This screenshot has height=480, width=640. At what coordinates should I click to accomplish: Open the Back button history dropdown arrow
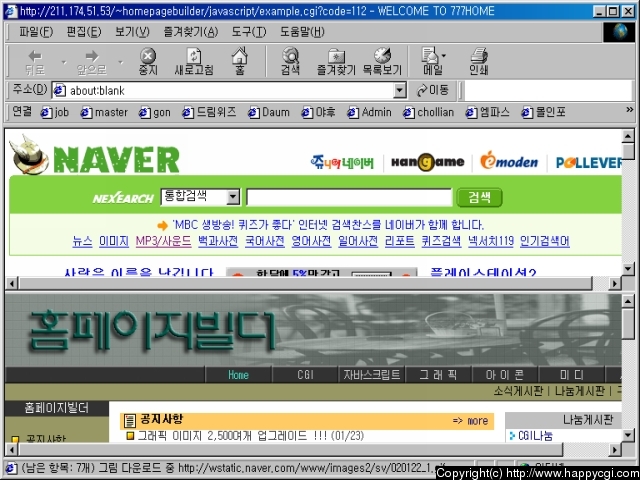pyautogui.click(x=64, y=62)
